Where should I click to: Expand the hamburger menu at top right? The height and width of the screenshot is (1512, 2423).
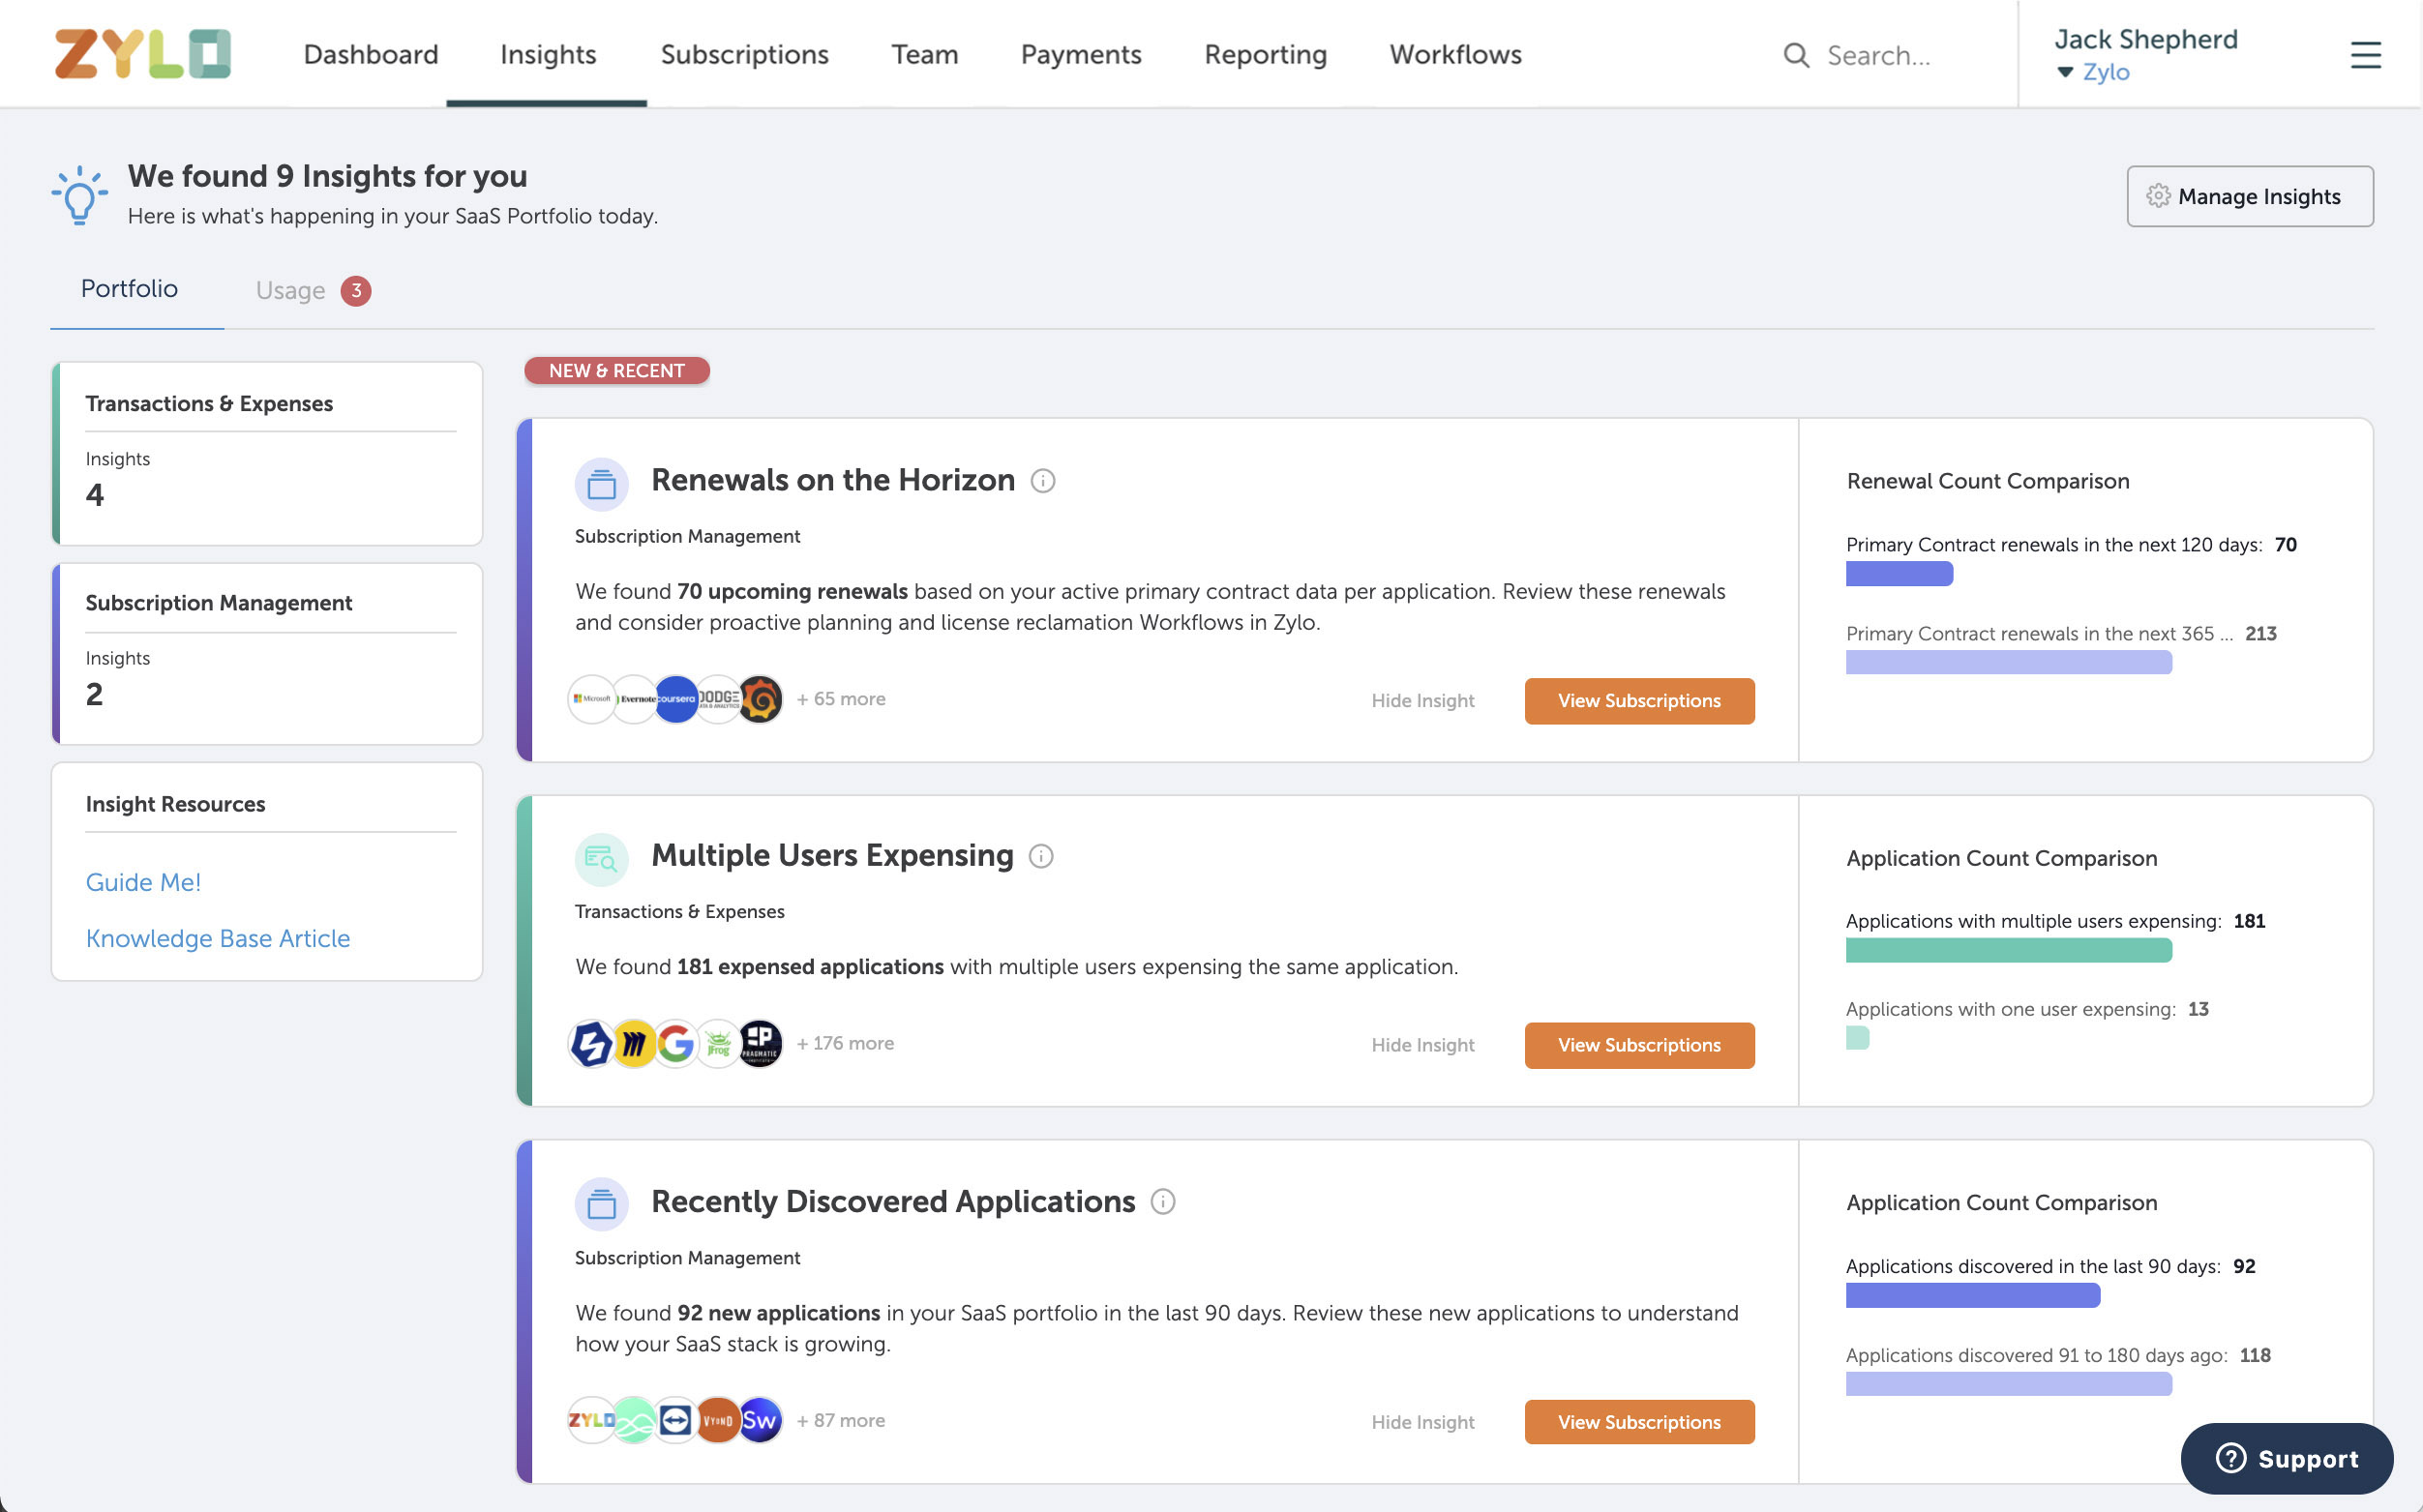[2365, 55]
